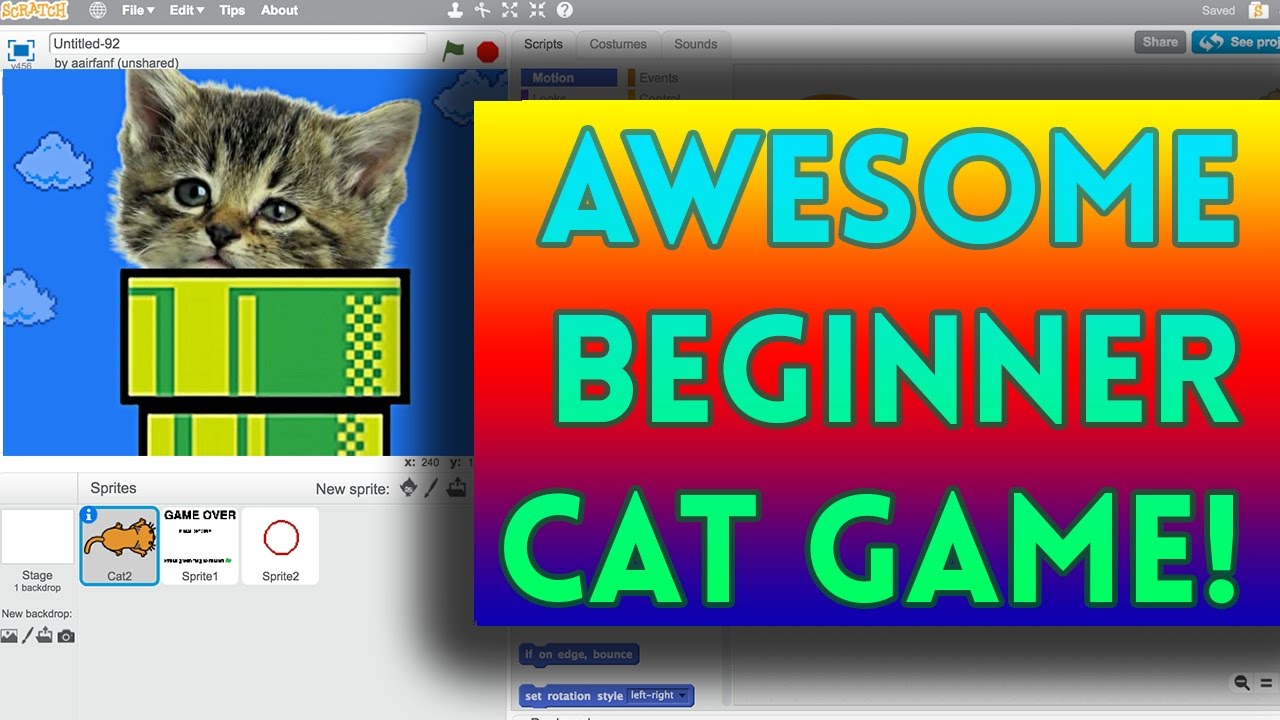Select the Cat2 sprite thumbnail
Viewport: 1280px width, 720px height.
coord(120,546)
